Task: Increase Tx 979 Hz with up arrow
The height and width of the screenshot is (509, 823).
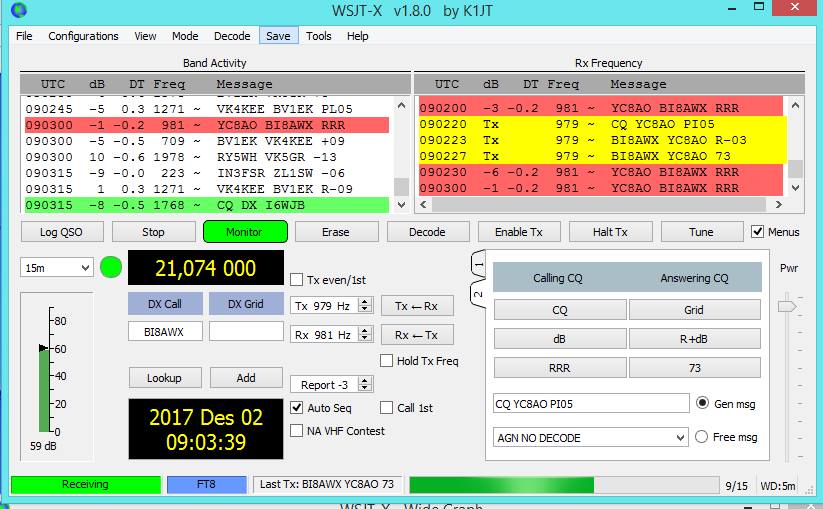Action: (365, 302)
